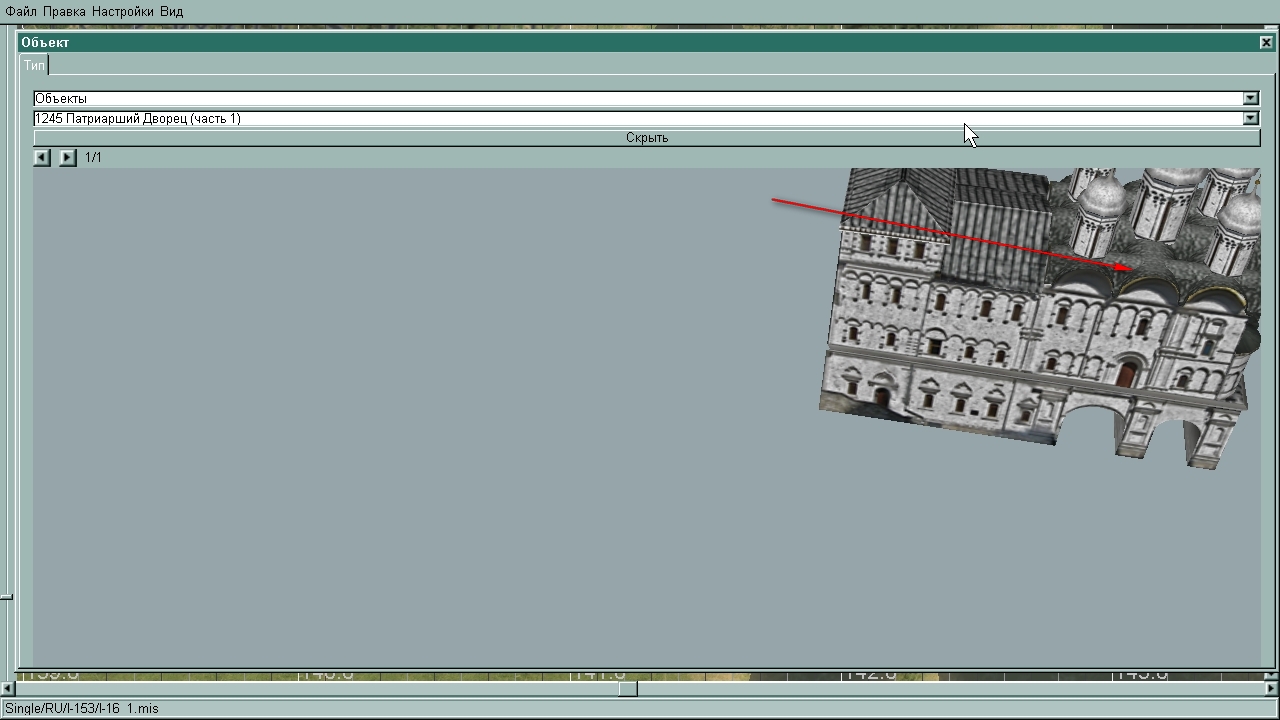Viewport: 1280px width, 720px height.
Task: Open the Вид menu
Action: 172,11
